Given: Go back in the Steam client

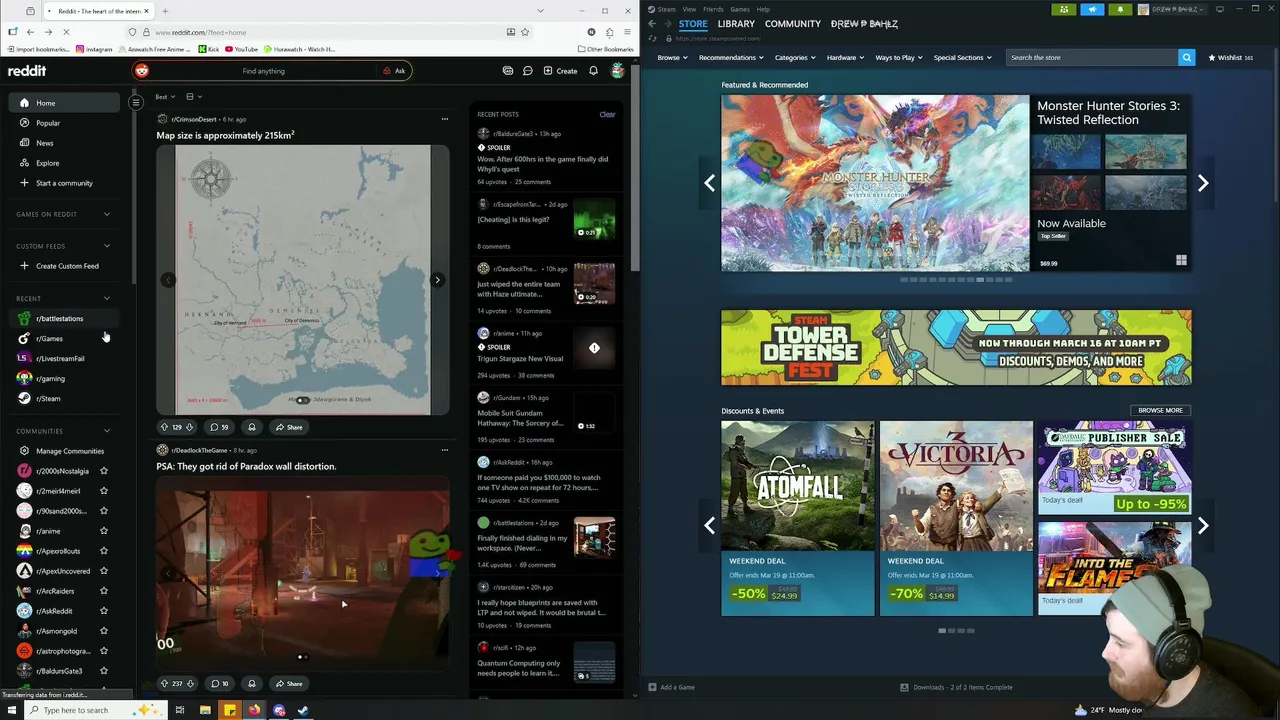Looking at the screenshot, I should pos(652,24).
